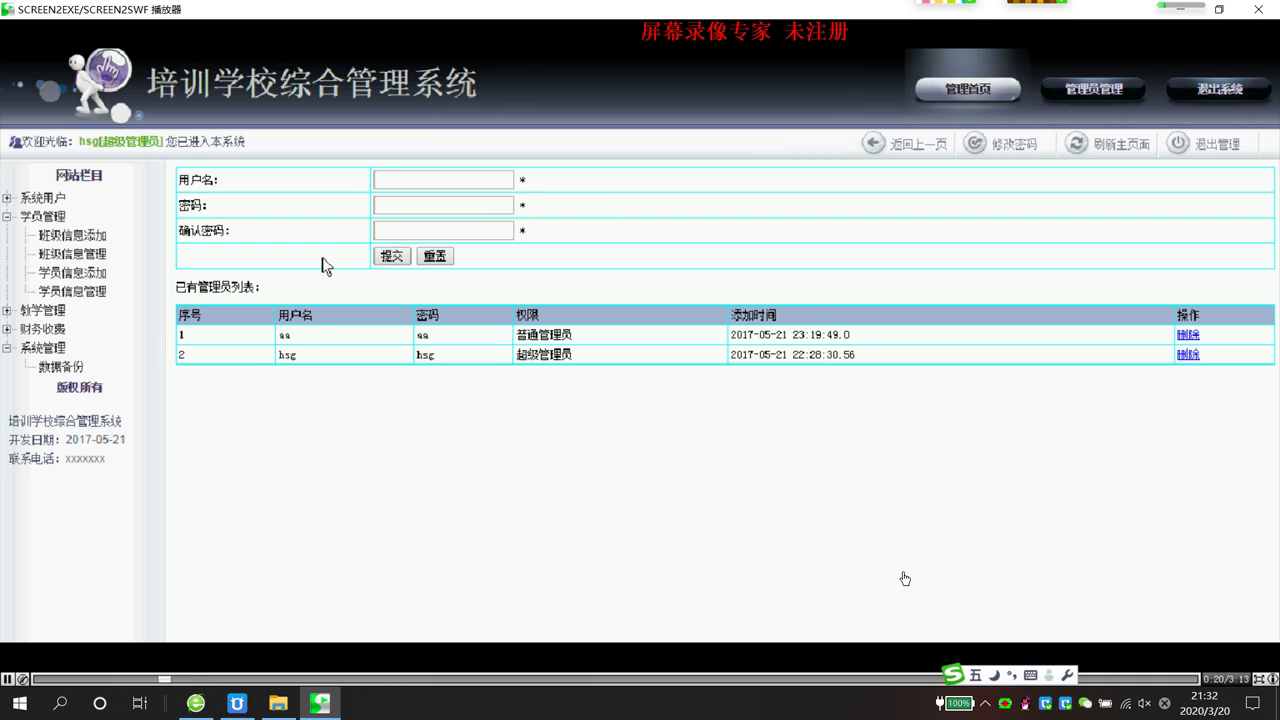Click the Sogou S input method icon
The image size is (1280, 720).
(954, 675)
